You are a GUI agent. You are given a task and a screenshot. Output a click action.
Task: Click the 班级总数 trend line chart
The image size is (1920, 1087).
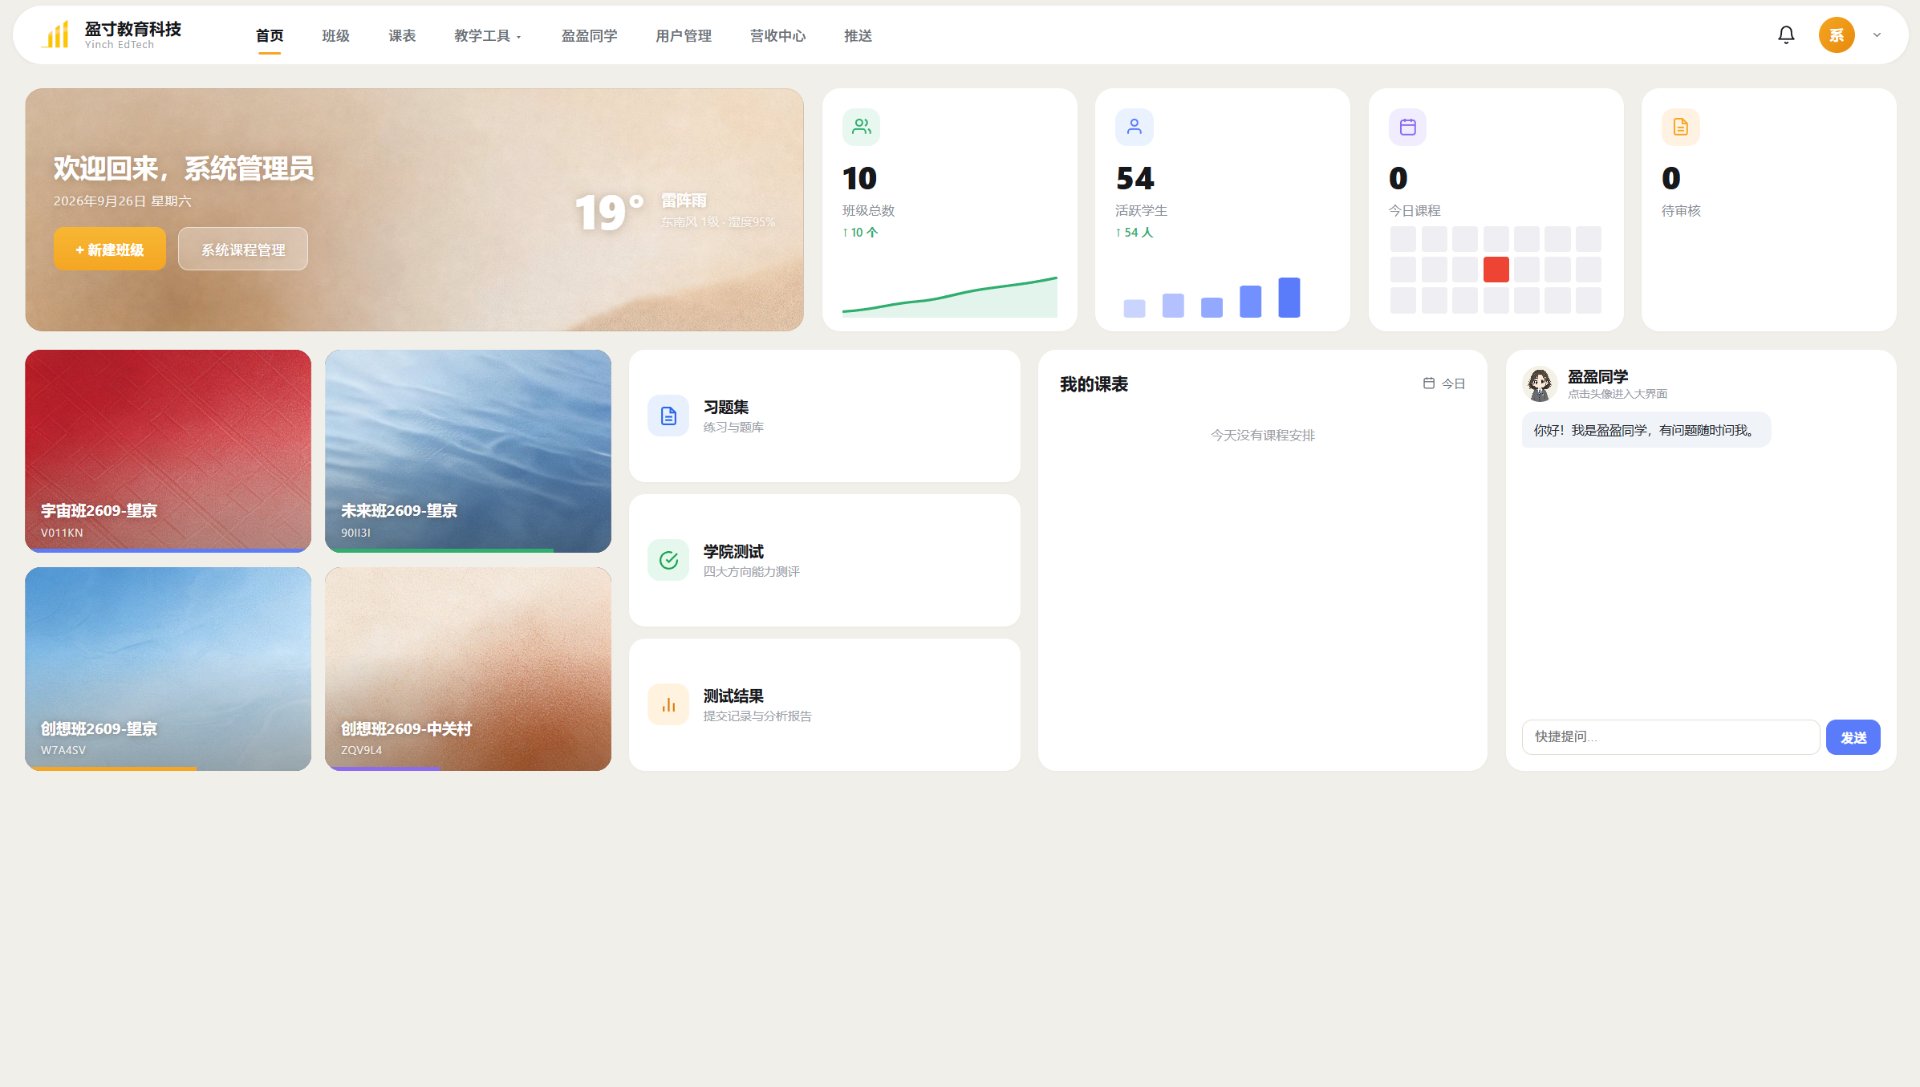pyautogui.click(x=949, y=296)
